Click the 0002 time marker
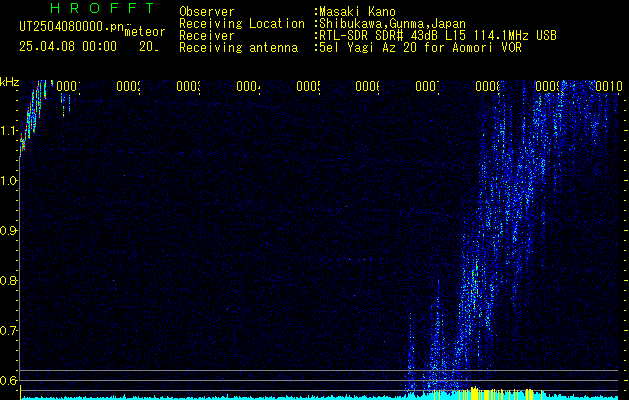Image resolution: width=629 pixels, height=400 pixels. [x=128, y=86]
